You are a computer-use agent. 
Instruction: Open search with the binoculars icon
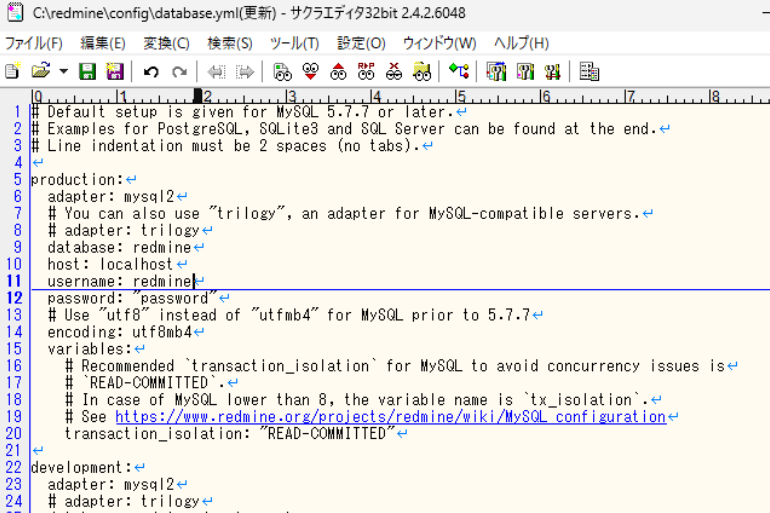(283, 71)
